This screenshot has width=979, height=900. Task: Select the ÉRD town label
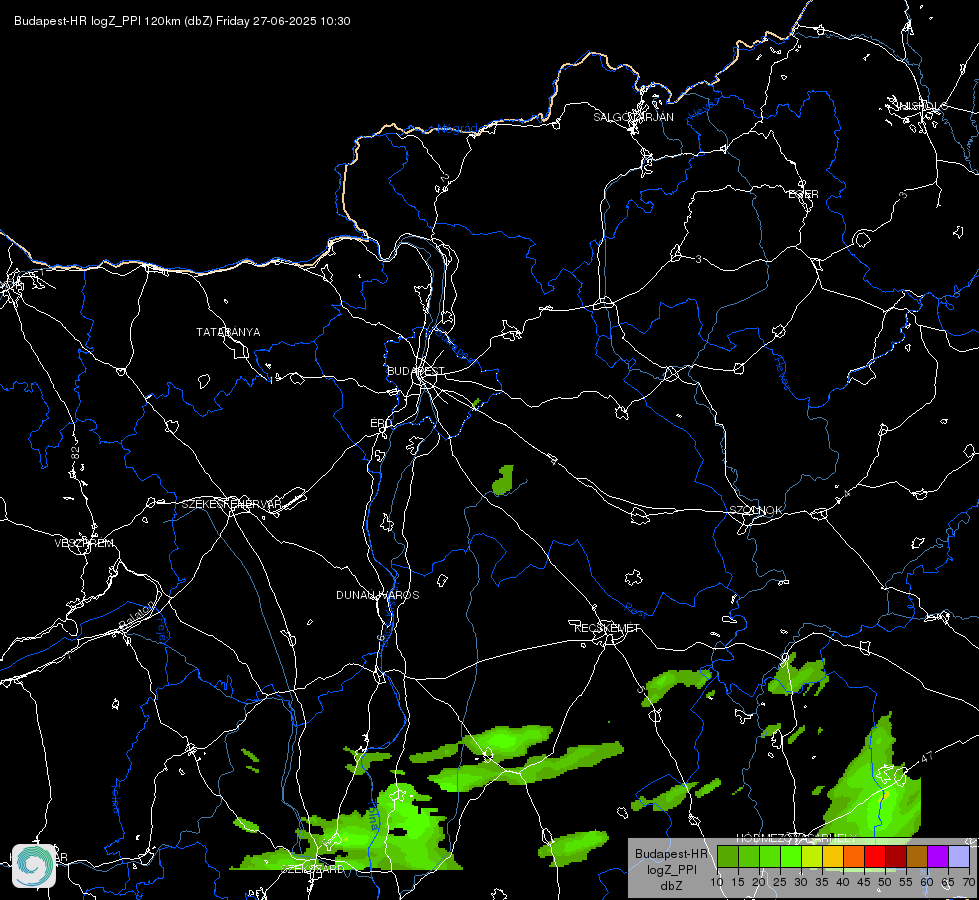click(381, 423)
